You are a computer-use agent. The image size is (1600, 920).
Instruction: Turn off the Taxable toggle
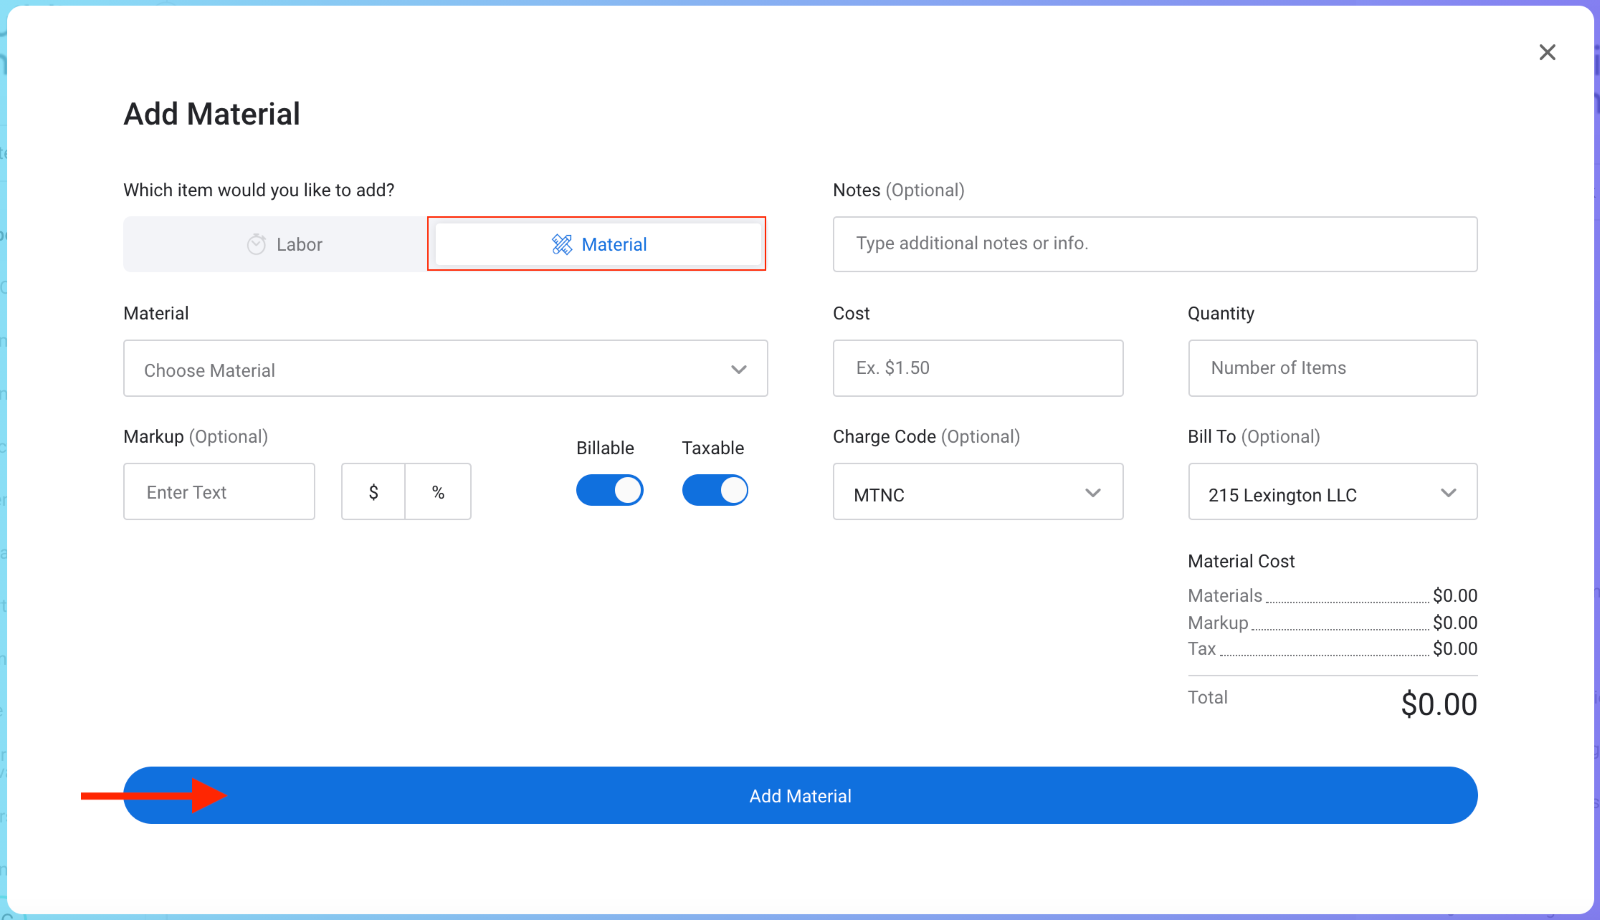(x=714, y=490)
